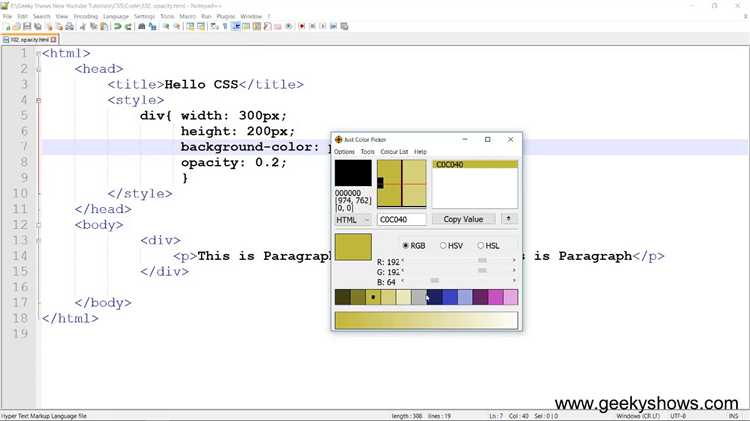Click the New file icon in Notepad++ toolbar
Image resolution: width=750 pixels, height=421 pixels.
pos(6,27)
